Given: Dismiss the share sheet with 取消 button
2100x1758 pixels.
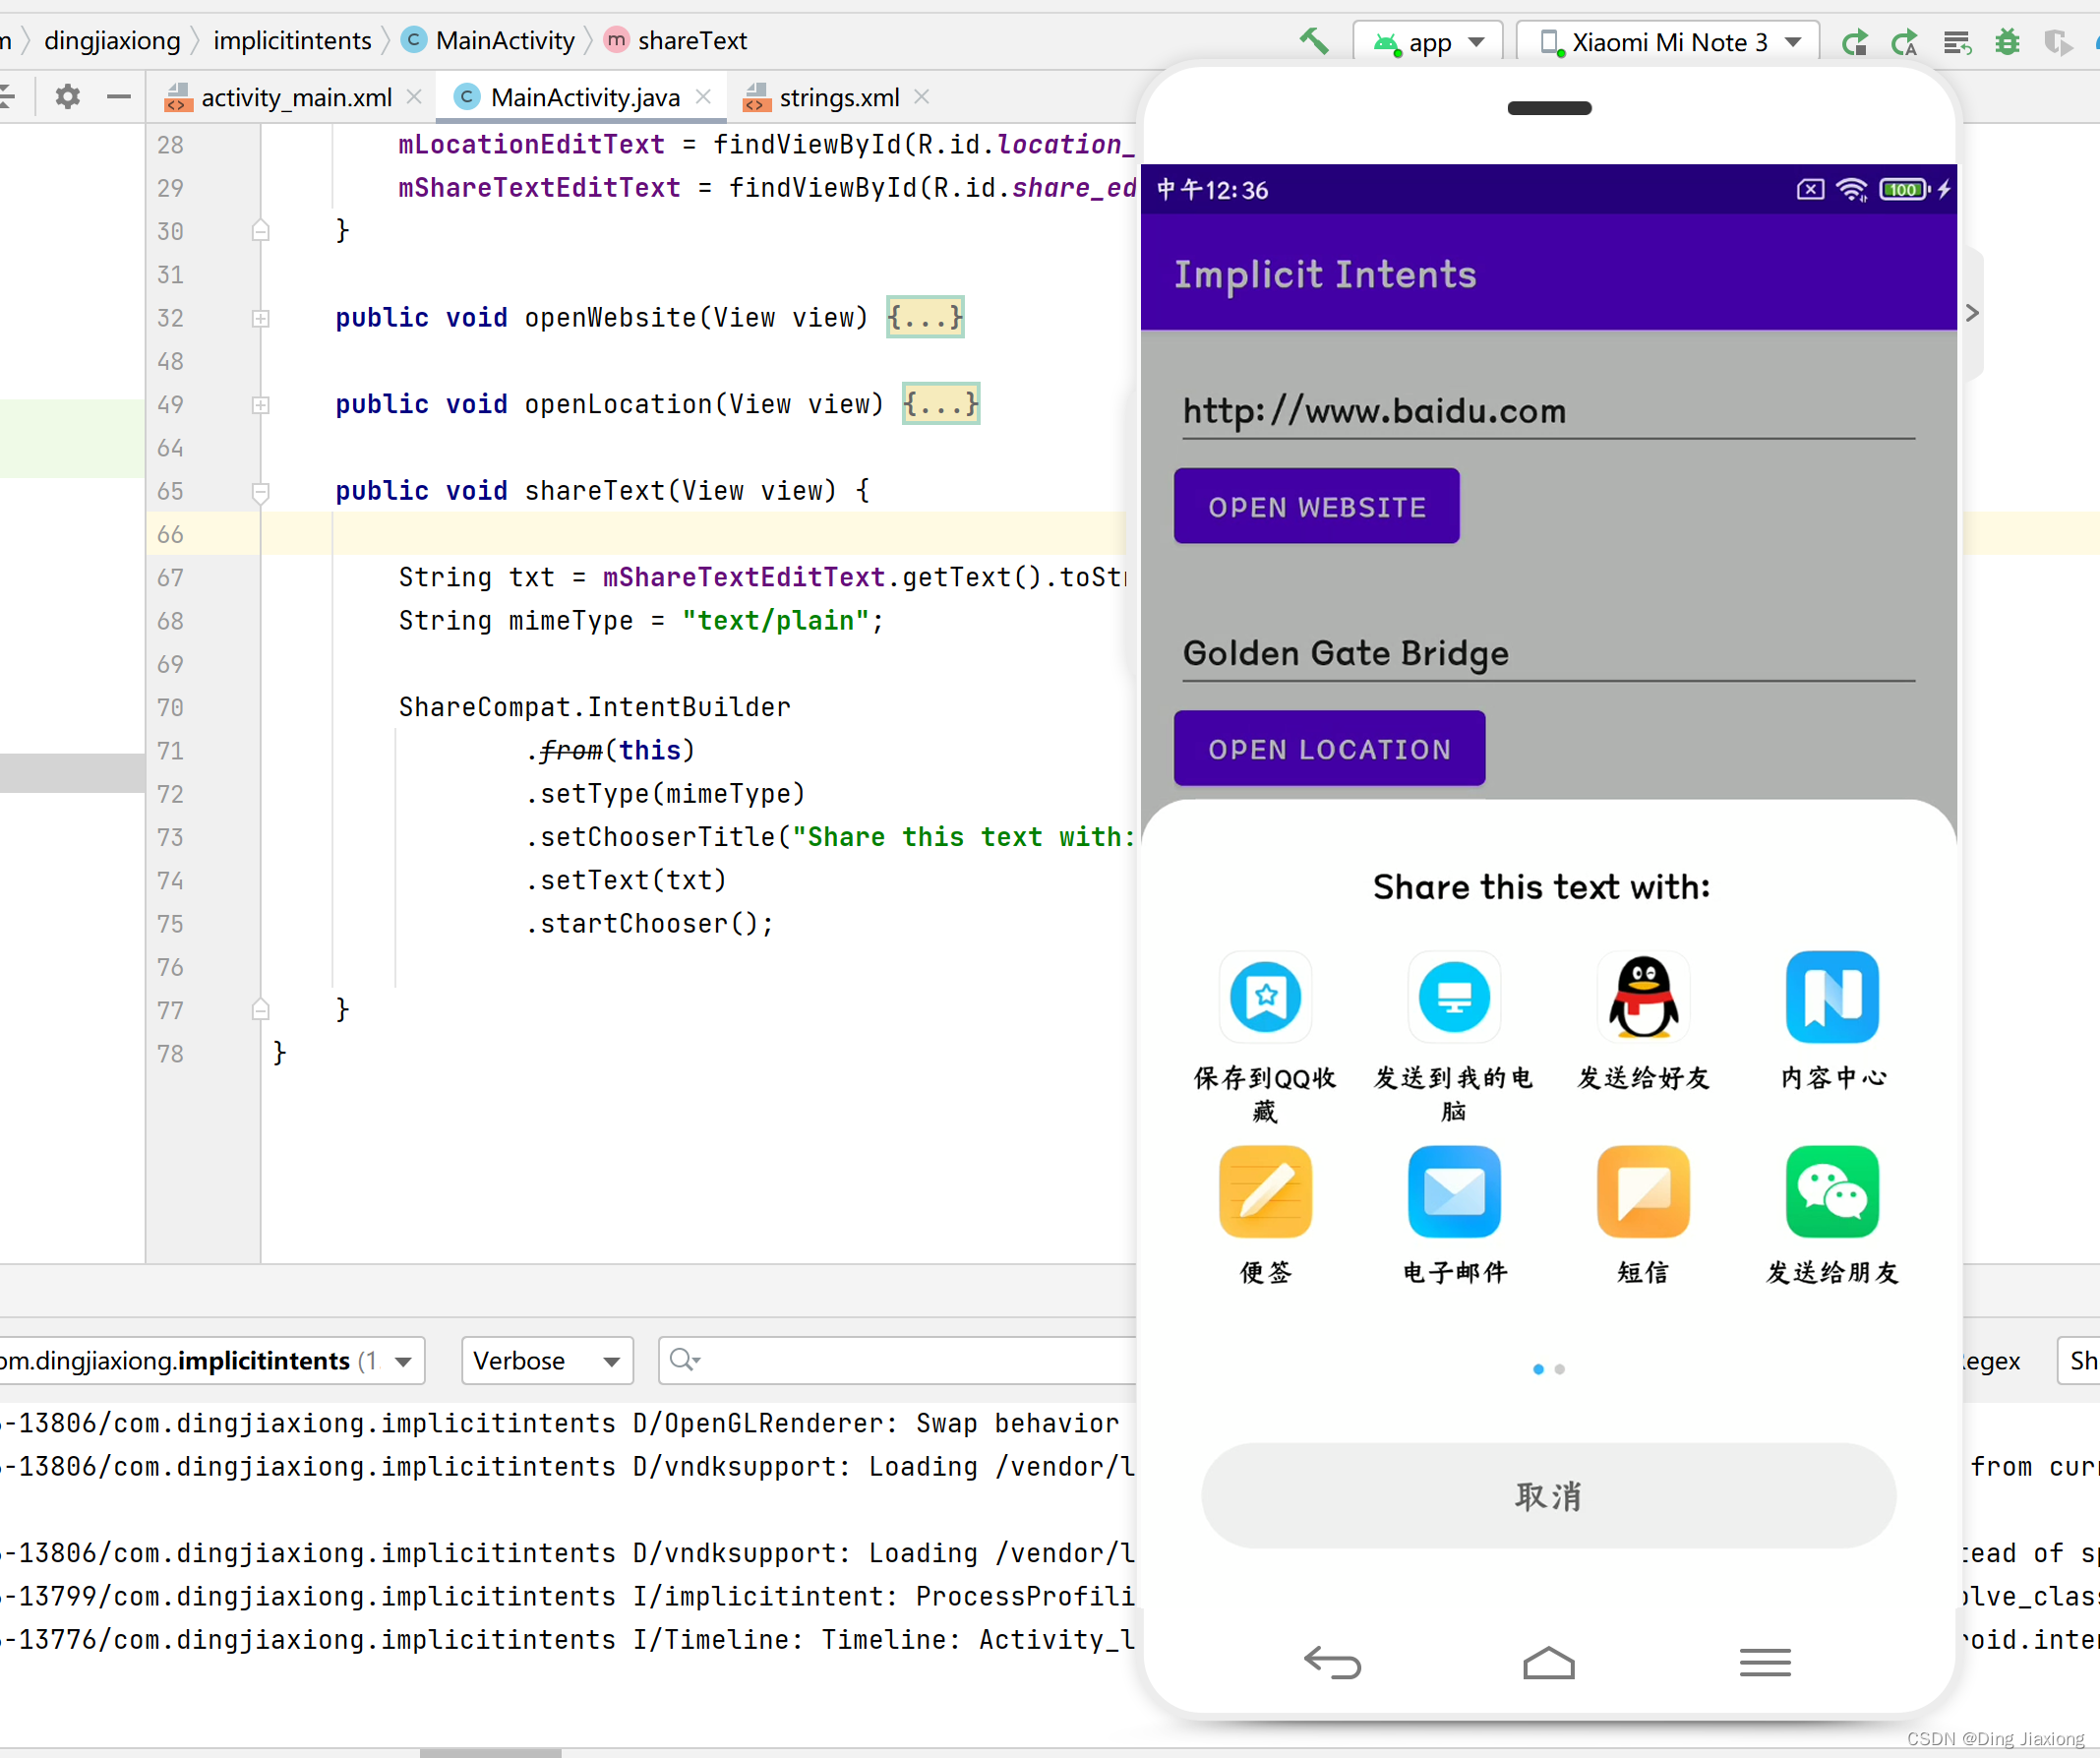Looking at the screenshot, I should pos(1547,1496).
